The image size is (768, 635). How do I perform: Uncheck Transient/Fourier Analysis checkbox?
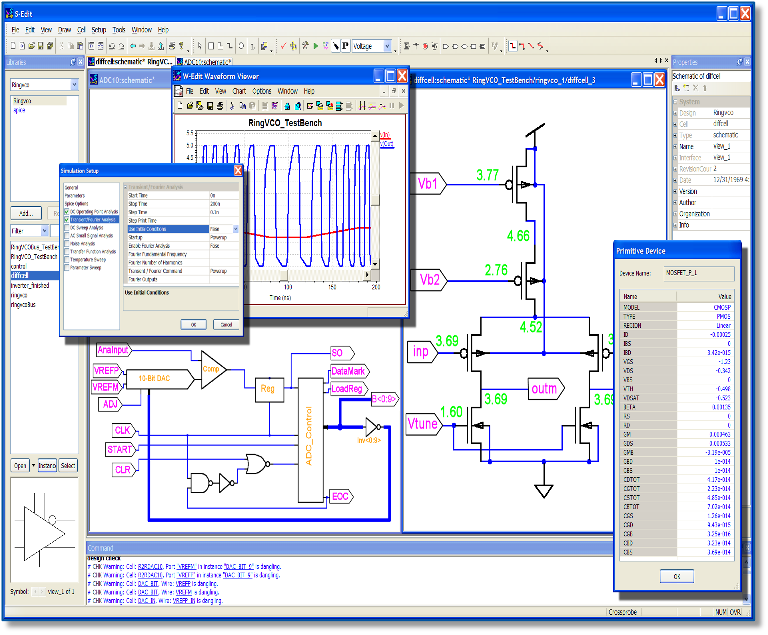coord(67,220)
